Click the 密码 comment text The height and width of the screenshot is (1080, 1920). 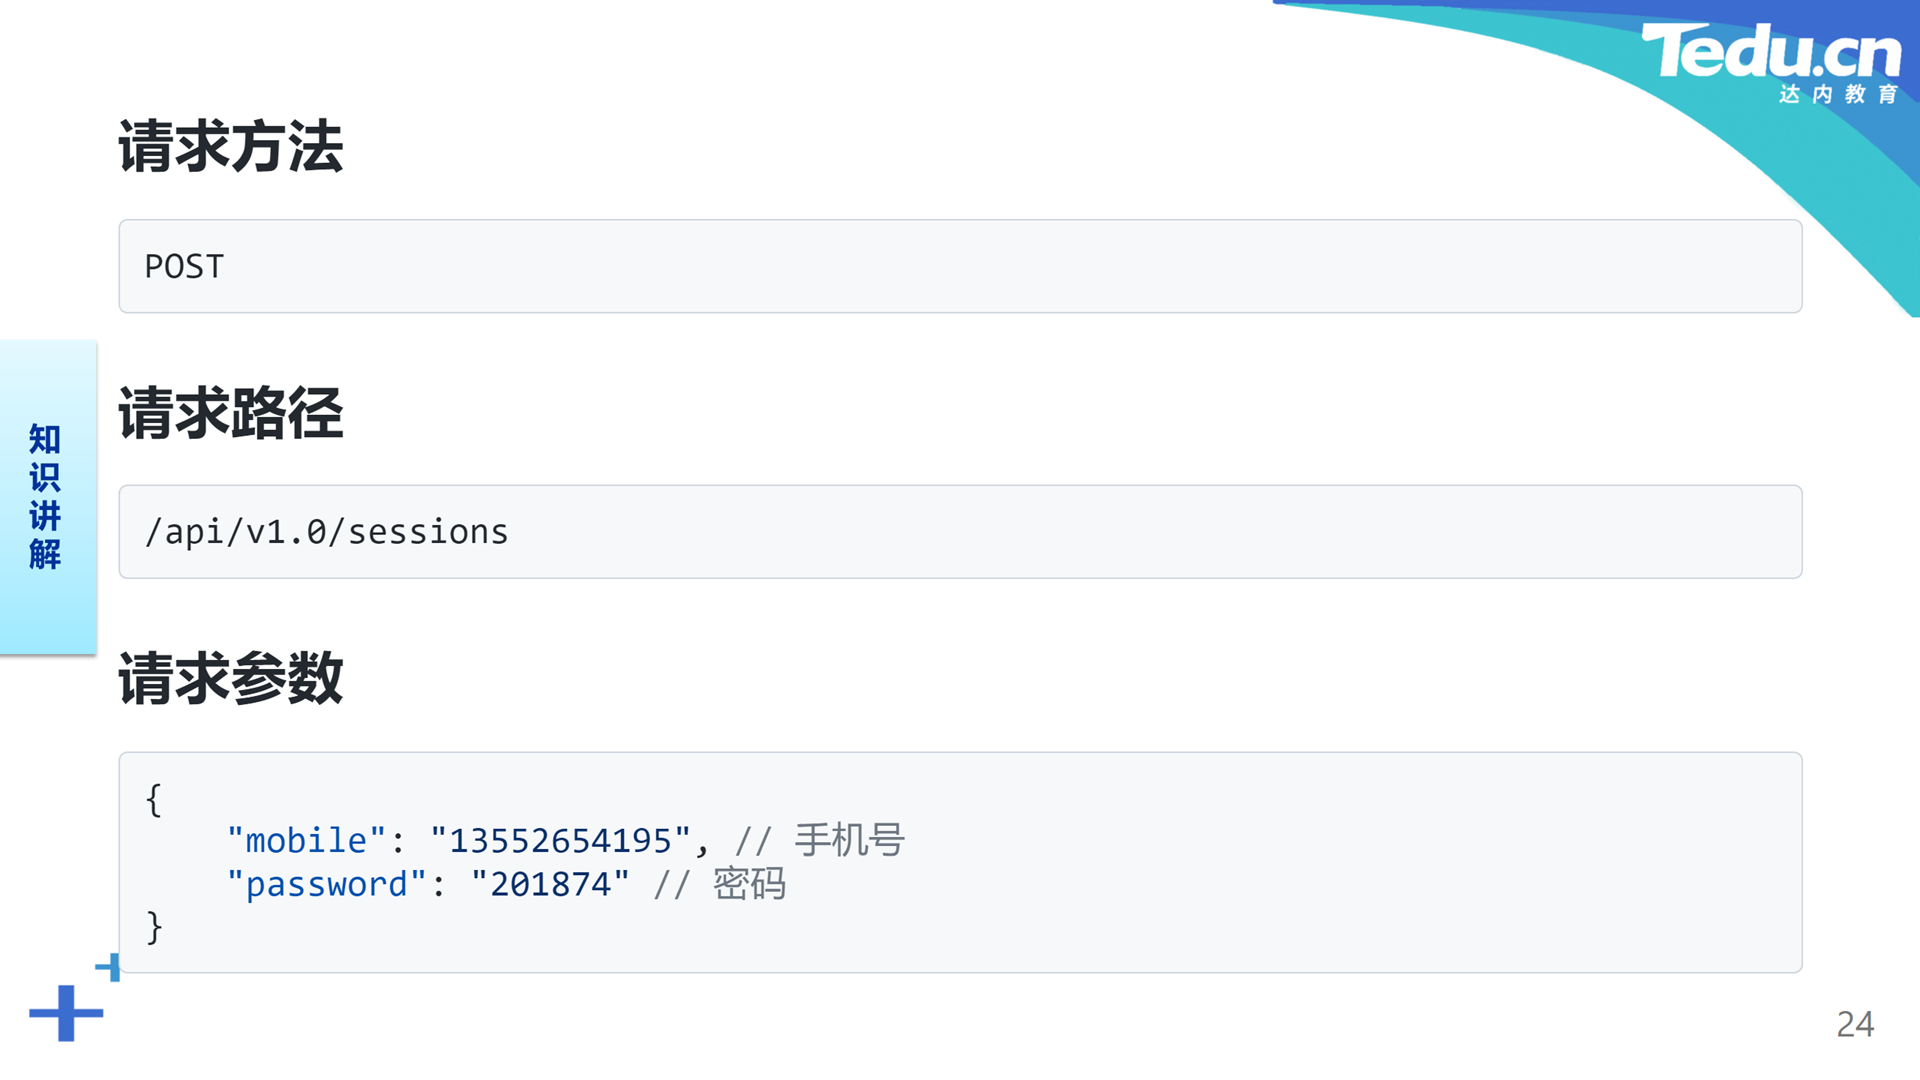[750, 884]
